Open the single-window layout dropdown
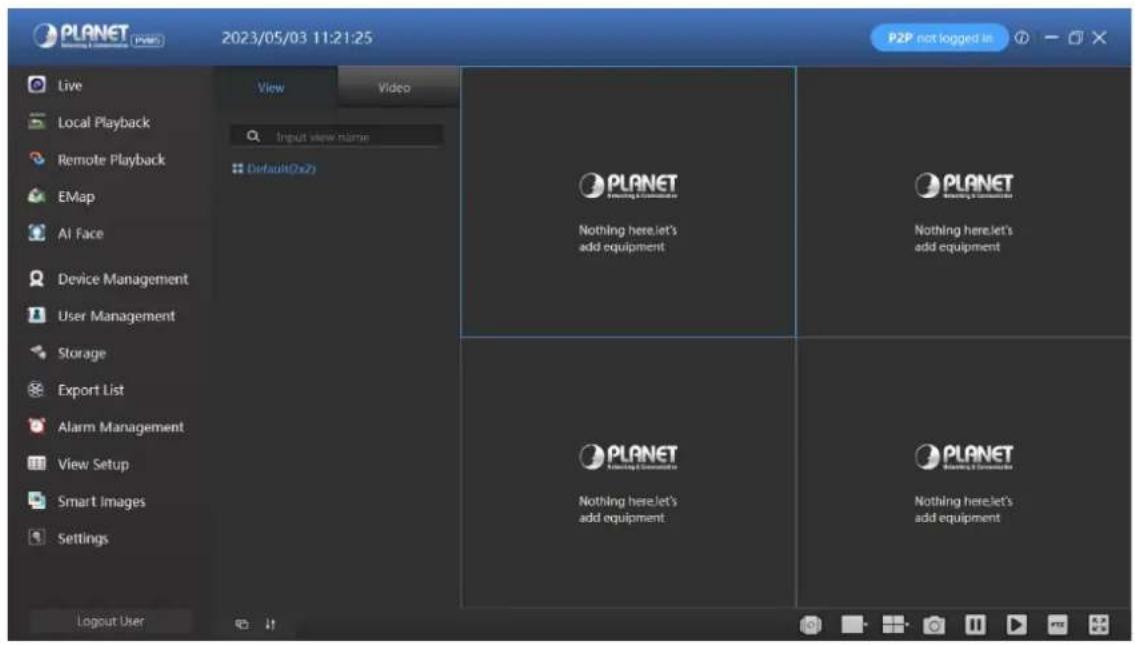The image size is (1135, 645). tap(854, 624)
